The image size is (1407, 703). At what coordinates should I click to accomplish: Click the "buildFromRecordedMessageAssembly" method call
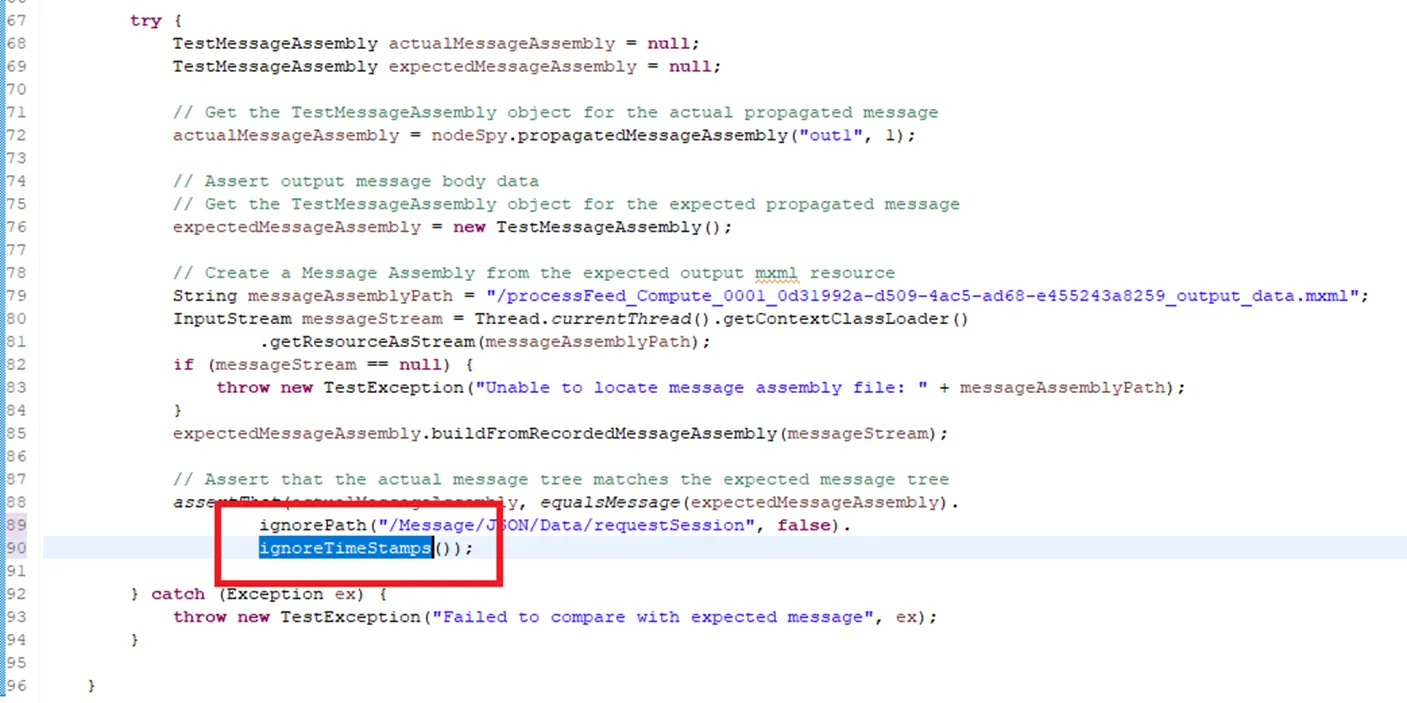(605, 434)
